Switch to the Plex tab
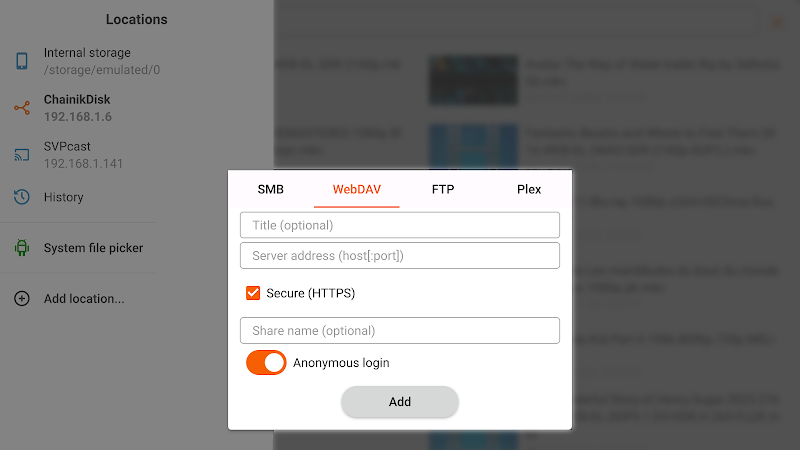 pyautogui.click(x=529, y=189)
